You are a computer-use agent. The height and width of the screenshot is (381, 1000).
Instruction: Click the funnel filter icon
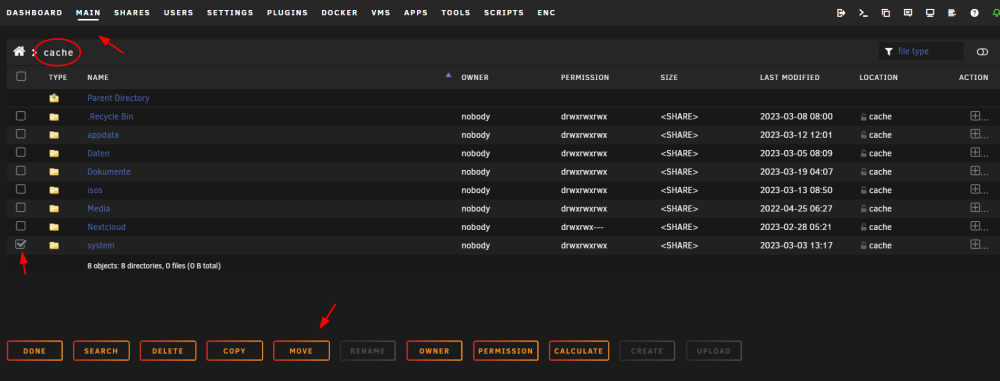pos(888,52)
